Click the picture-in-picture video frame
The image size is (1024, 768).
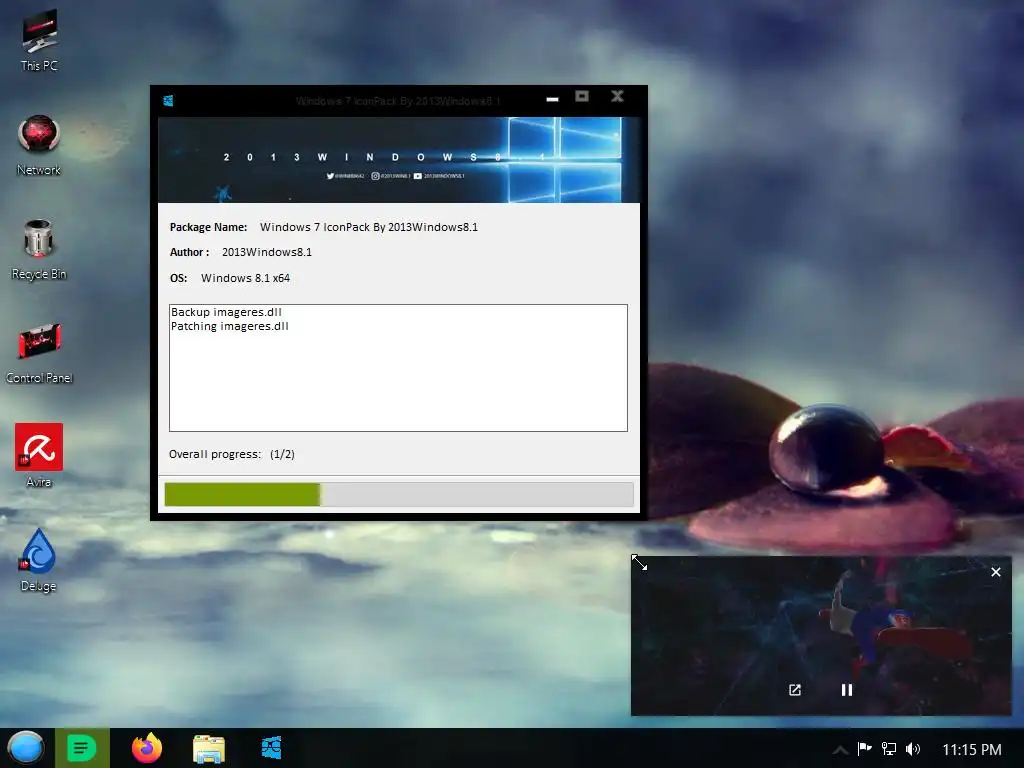(821, 635)
